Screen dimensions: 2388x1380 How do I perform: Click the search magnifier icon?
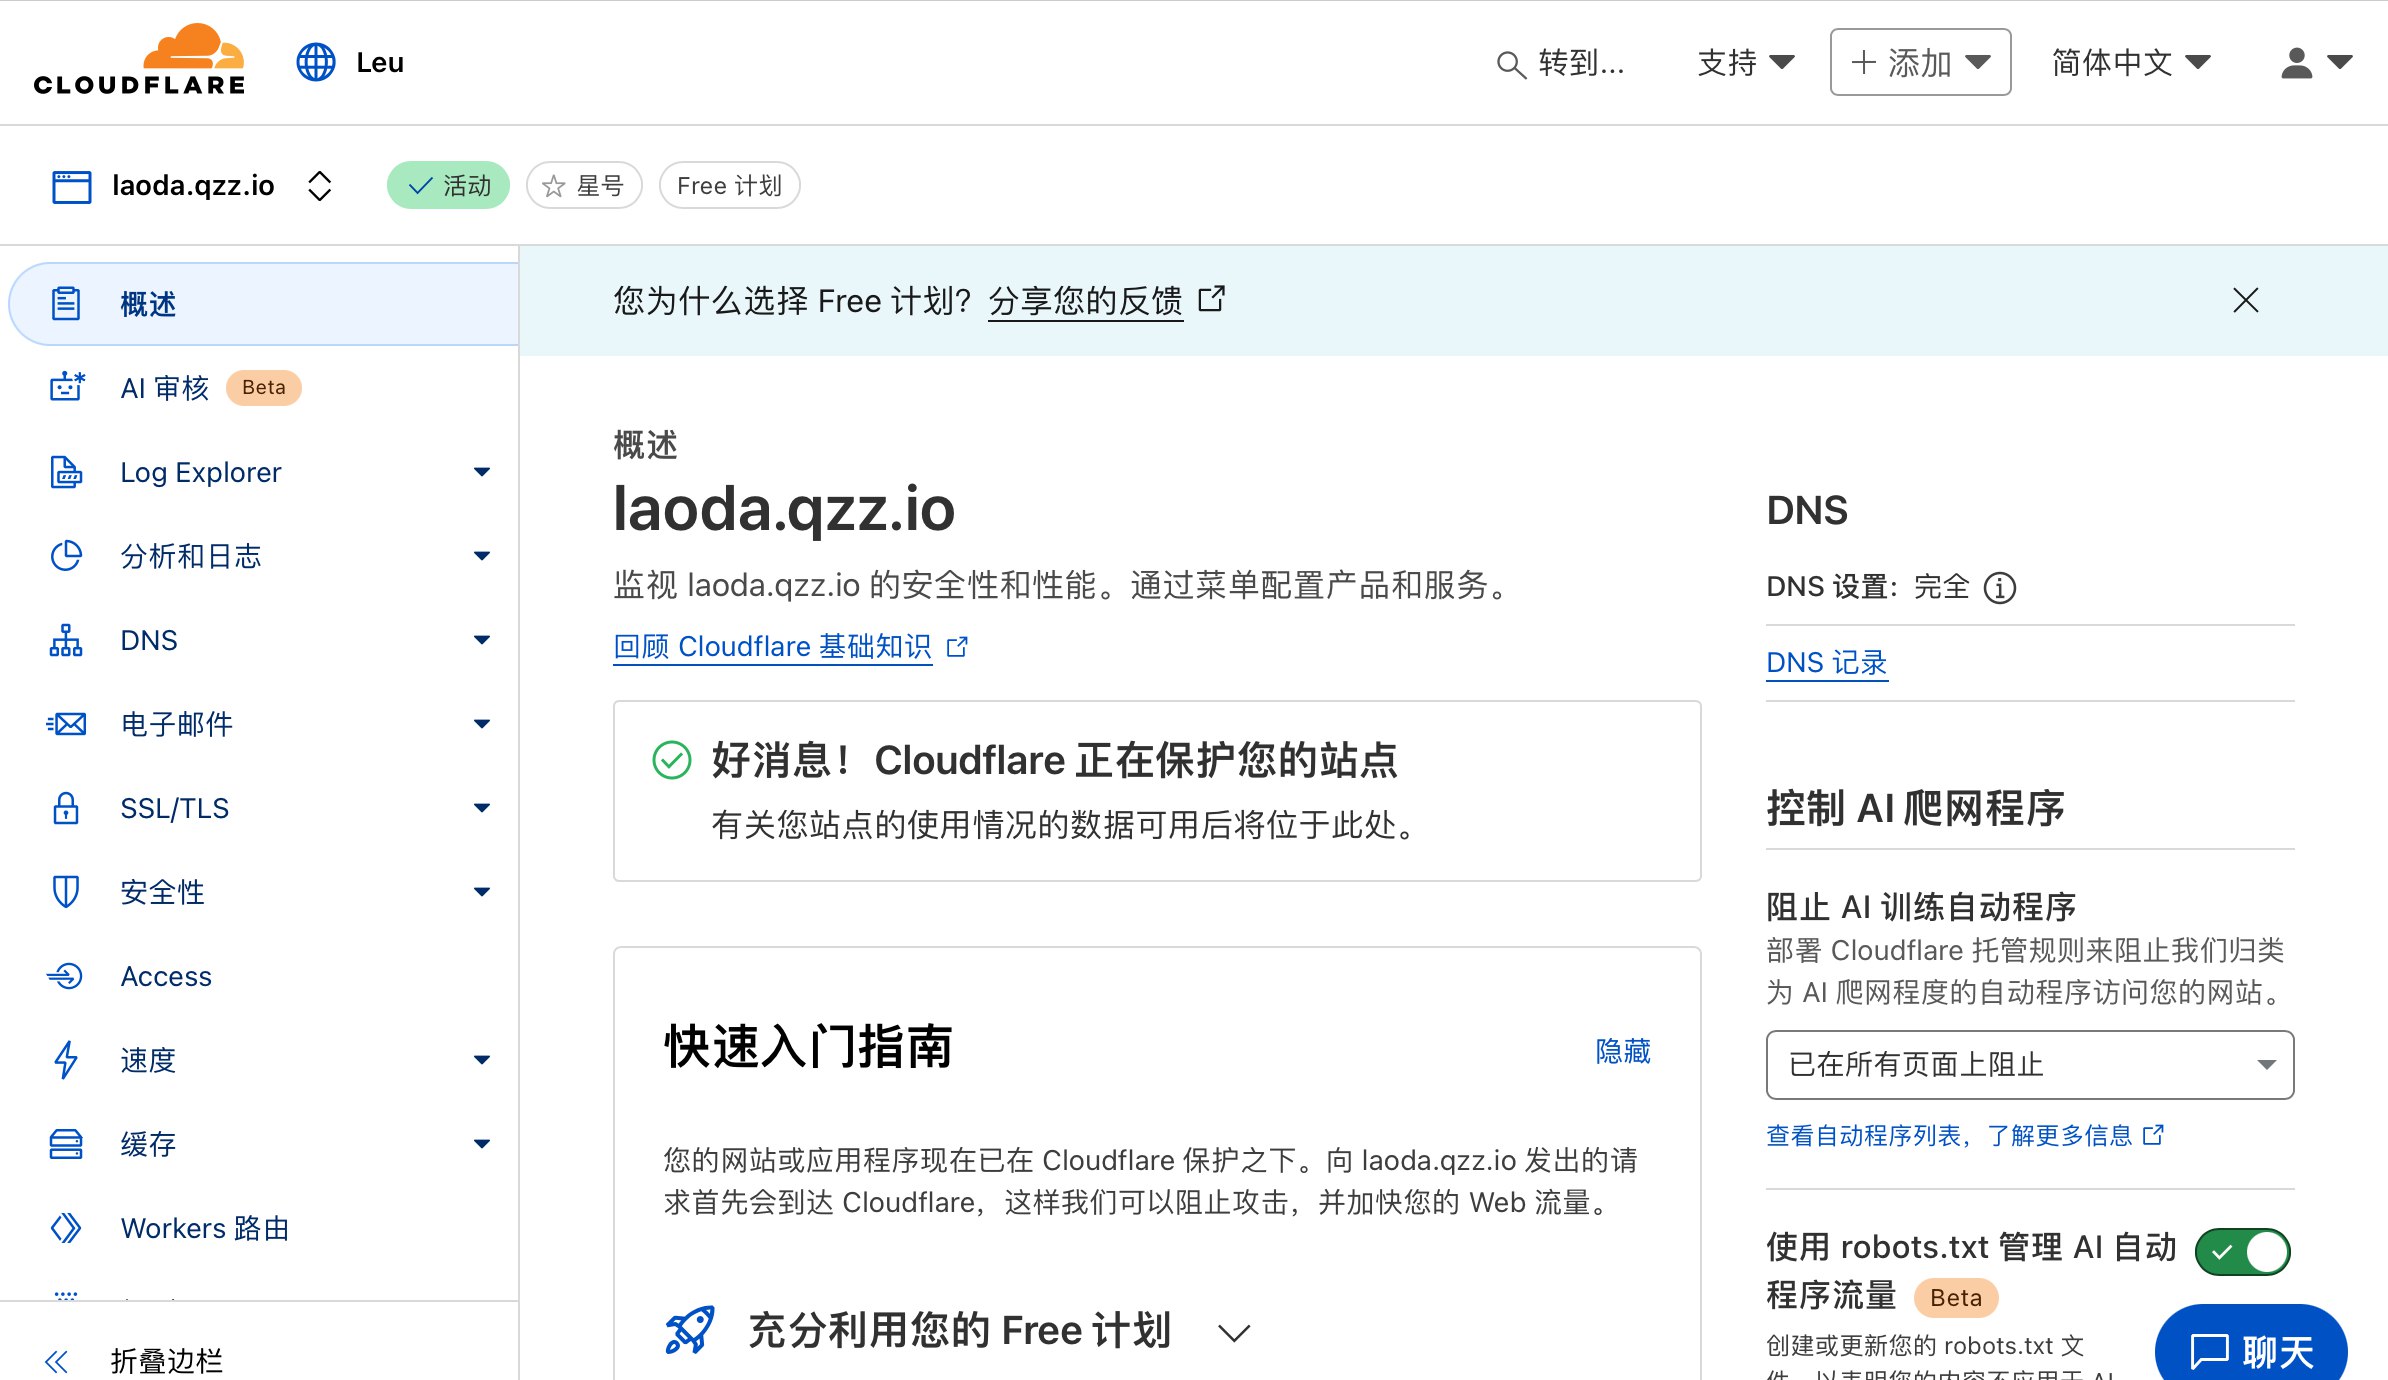click(x=1510, y=64)
